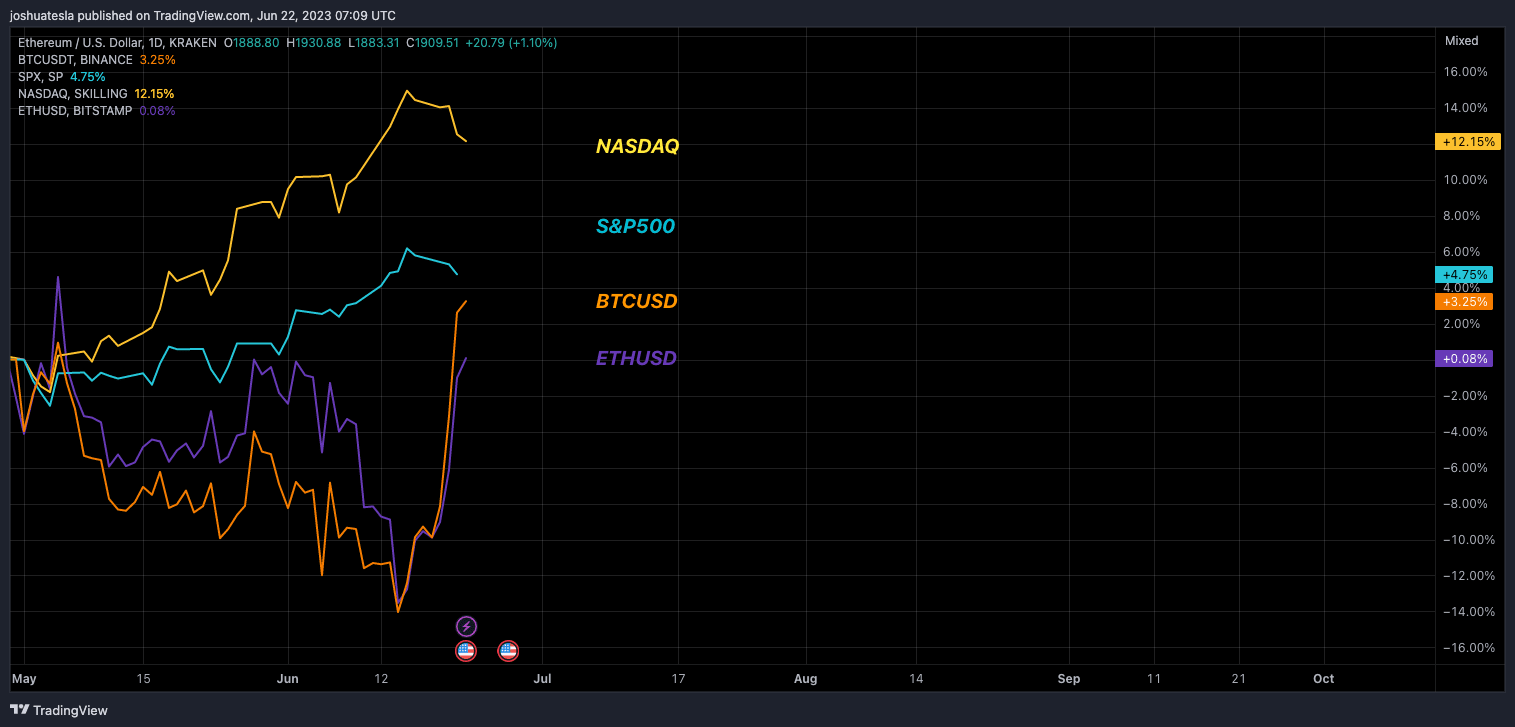Click the 16.00% axis label
This screenshot has height=727, width=1515.
coord(1466,72)
